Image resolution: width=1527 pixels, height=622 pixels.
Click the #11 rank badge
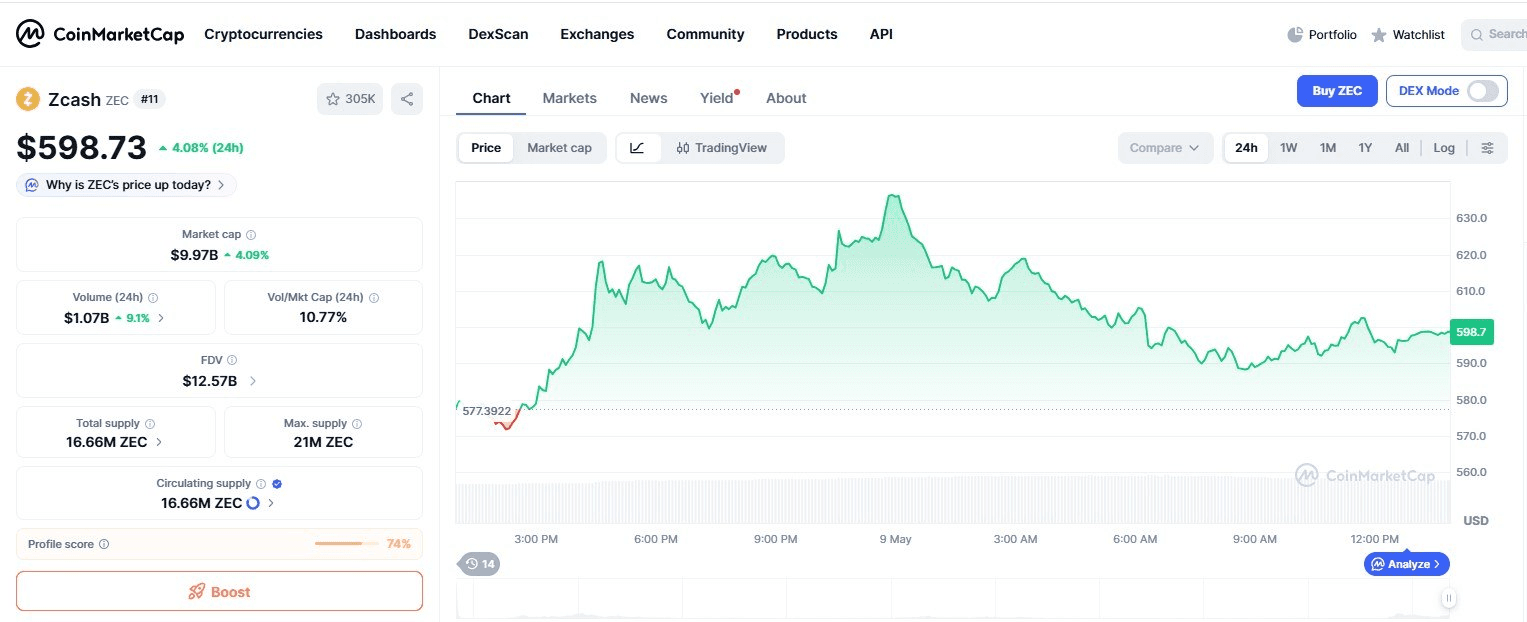point(151,99)
